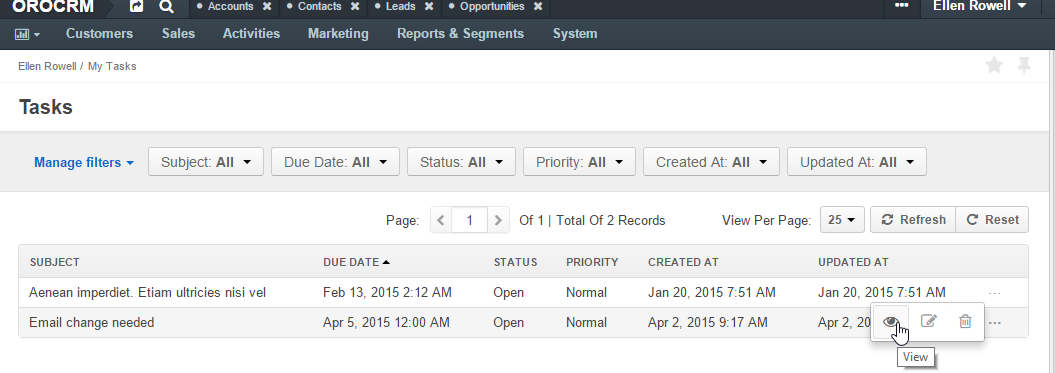Image resolution: width=1055 pixels, height=373 pixels.
Task: Click the Edit pencil icon
Action: coord(929,321)
